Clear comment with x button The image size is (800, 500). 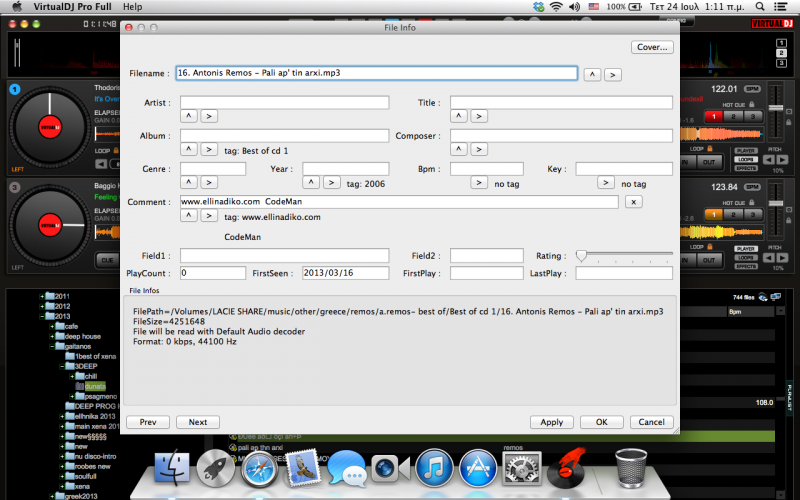pos(634,202)
